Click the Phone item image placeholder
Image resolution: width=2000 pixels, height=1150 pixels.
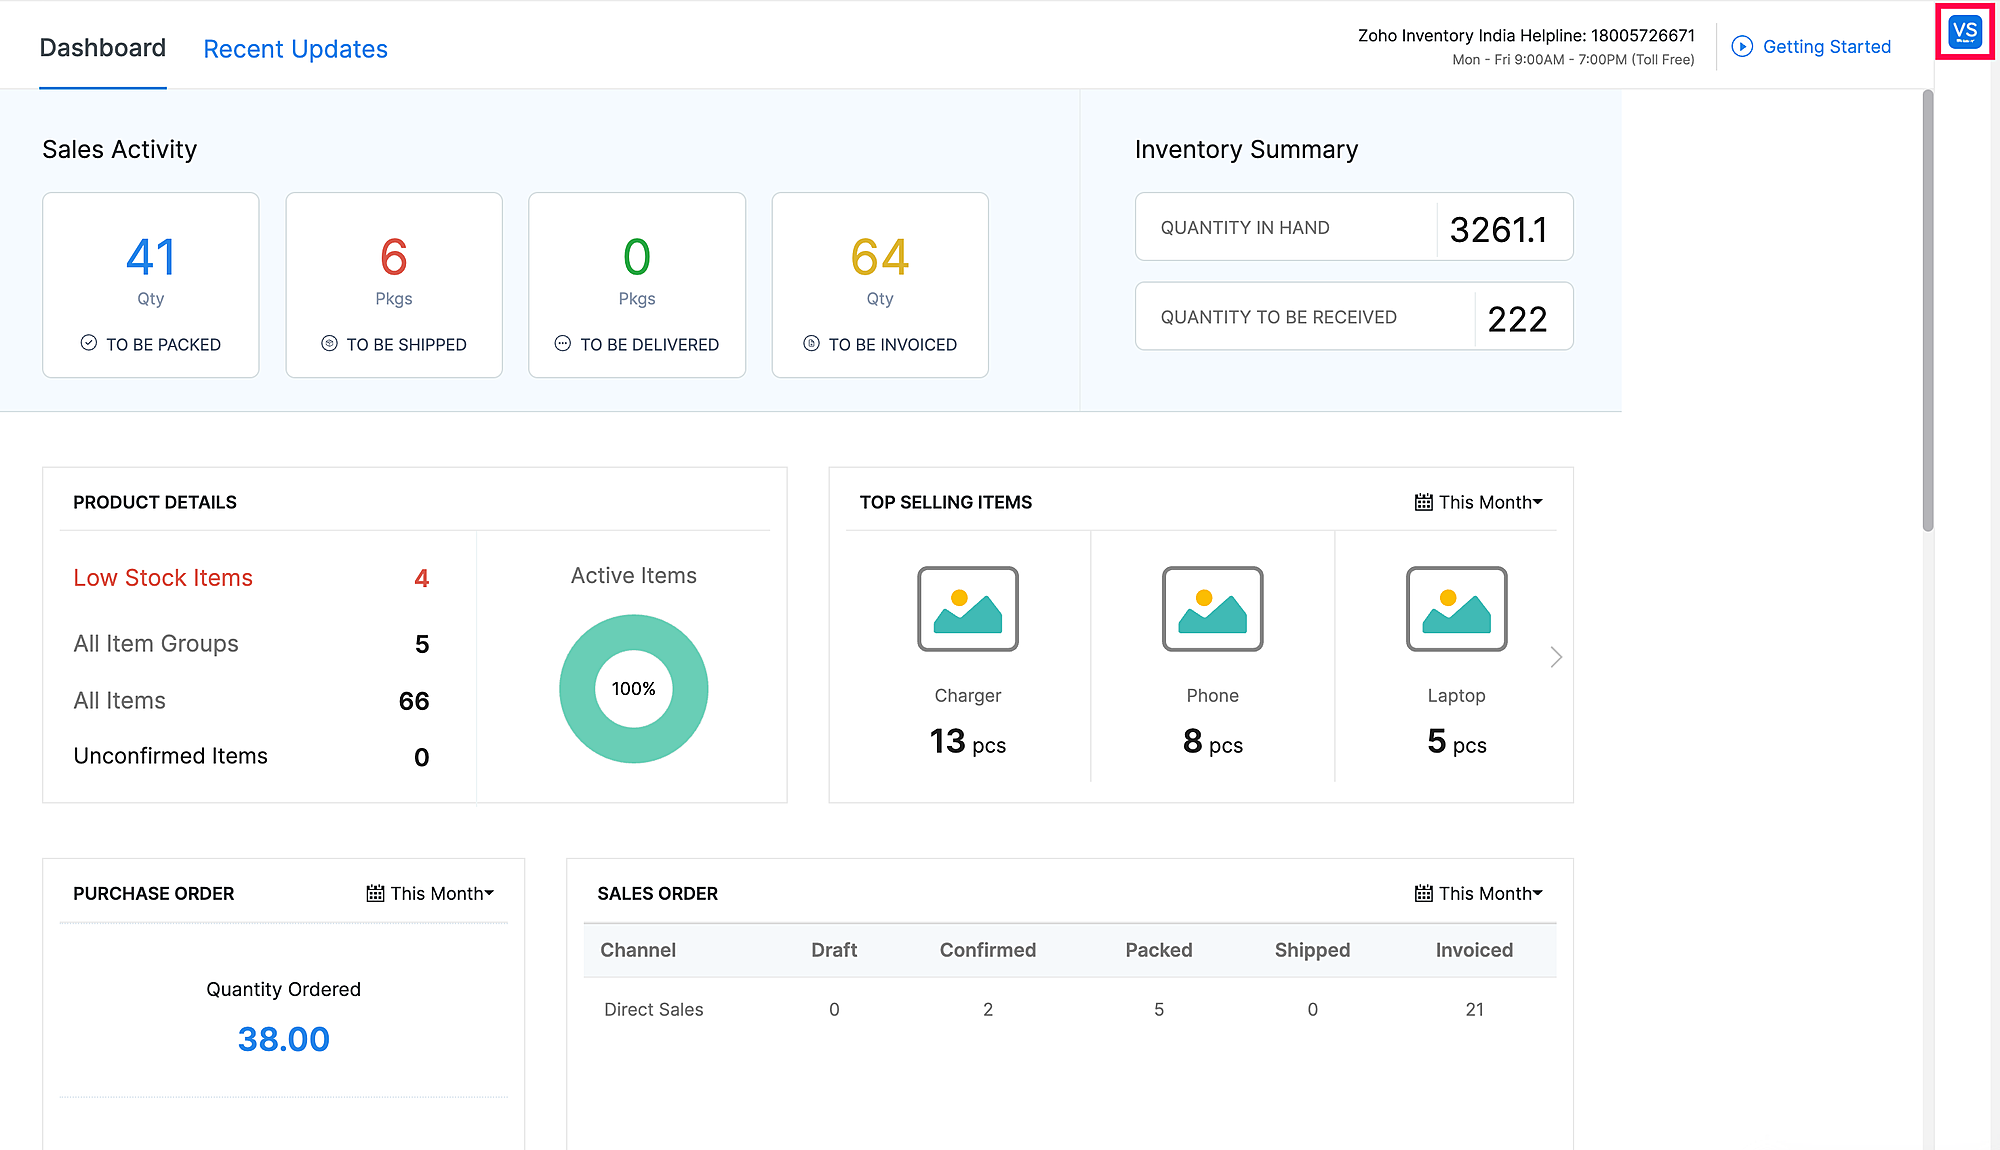click(x=1212, y=609)
